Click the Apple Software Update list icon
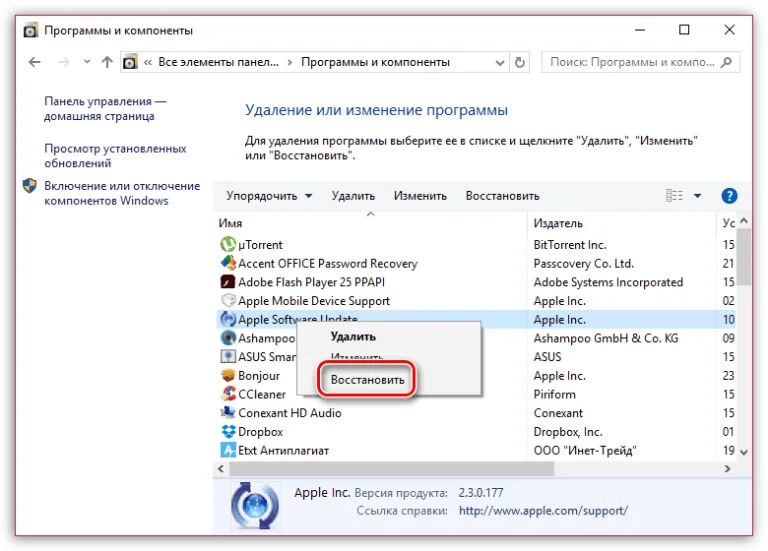This screenshot has height=551, width=768. tap(228, 319)
